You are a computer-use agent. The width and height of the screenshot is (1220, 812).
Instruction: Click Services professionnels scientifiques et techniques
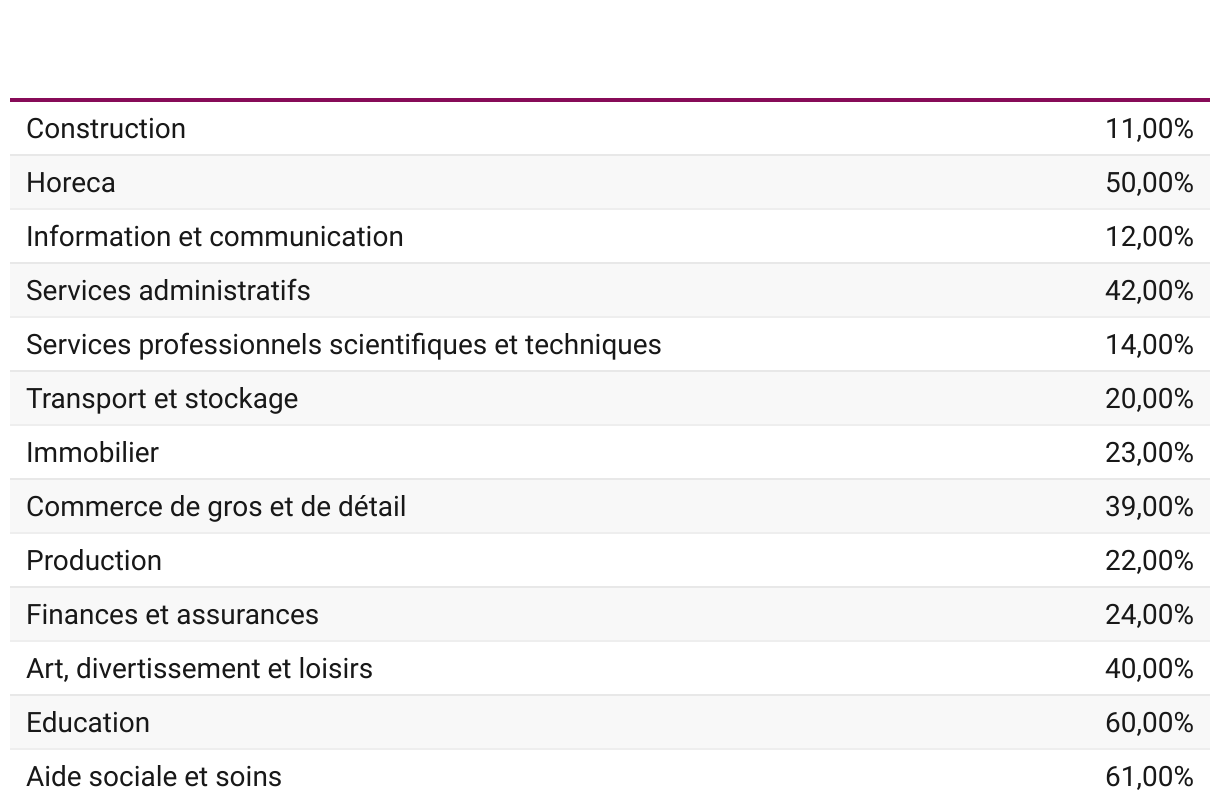(343, 345)
